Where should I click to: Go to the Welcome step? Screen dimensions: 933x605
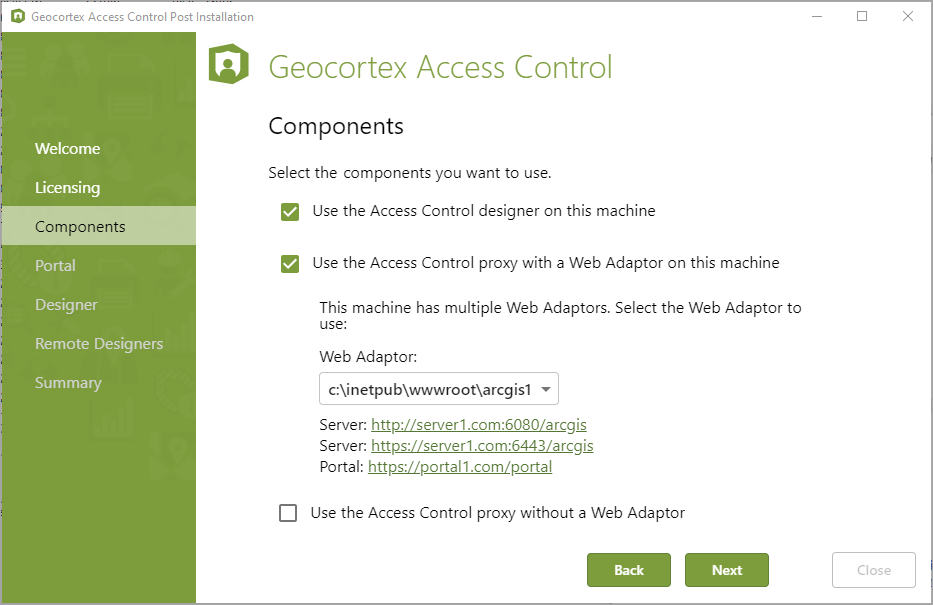[67, 149]
